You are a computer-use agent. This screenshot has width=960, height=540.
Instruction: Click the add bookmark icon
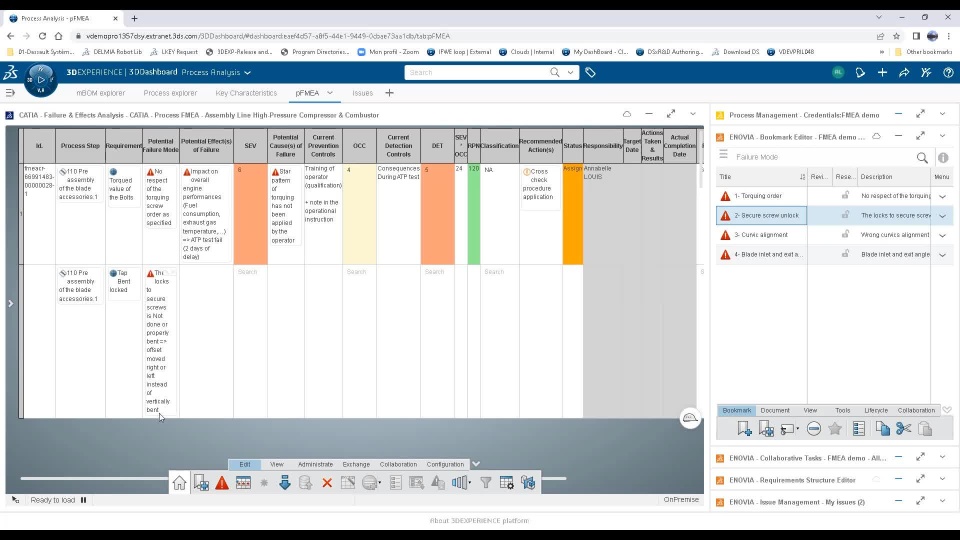(x=744, y=429)
